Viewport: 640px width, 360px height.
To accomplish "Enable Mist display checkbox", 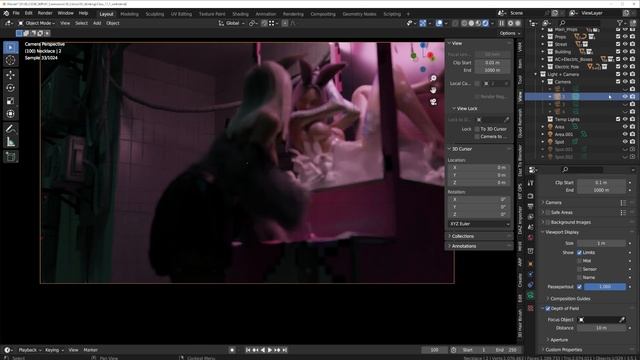I will pos(579,261).
